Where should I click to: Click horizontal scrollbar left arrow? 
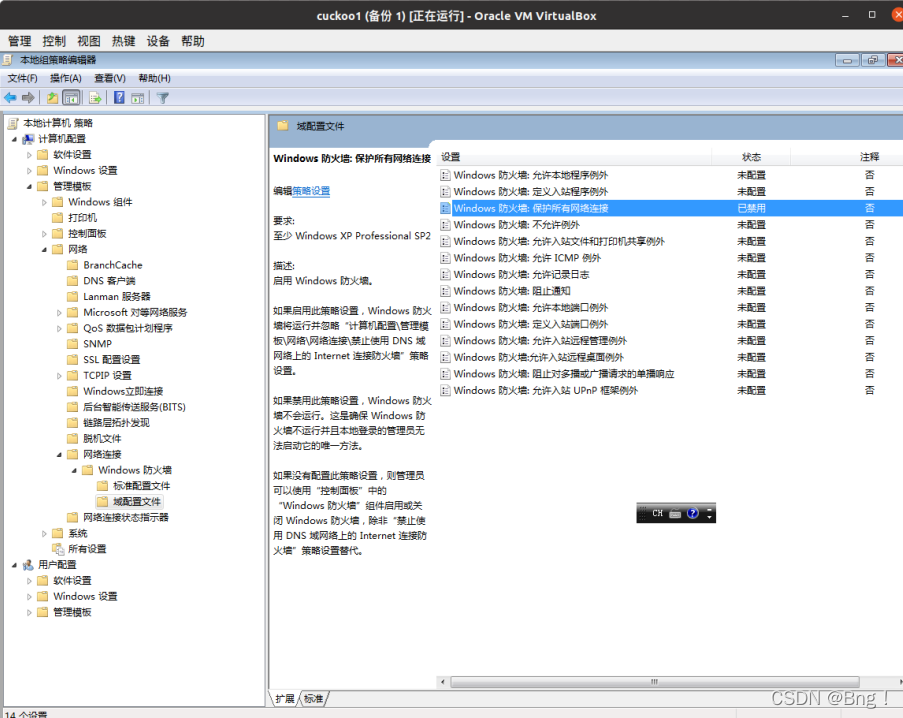(442, 682)
